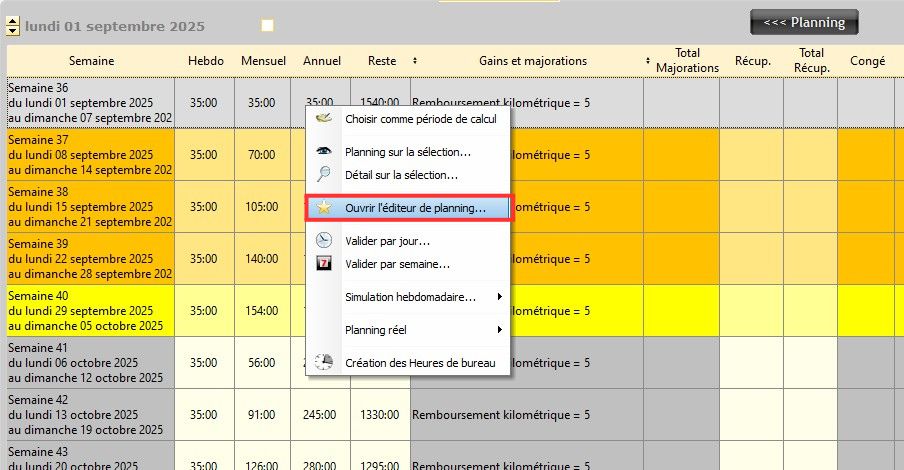Step the date with the spinner arrows
Viewport: 904px width, 470px height.
[14, 25]
